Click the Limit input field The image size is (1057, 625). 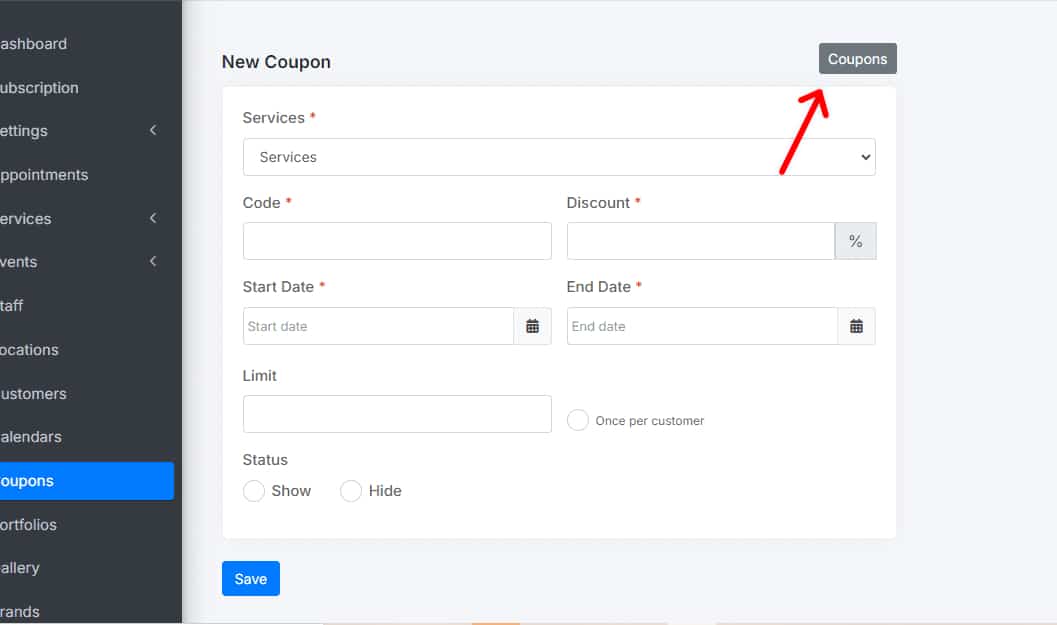point(397,414)
